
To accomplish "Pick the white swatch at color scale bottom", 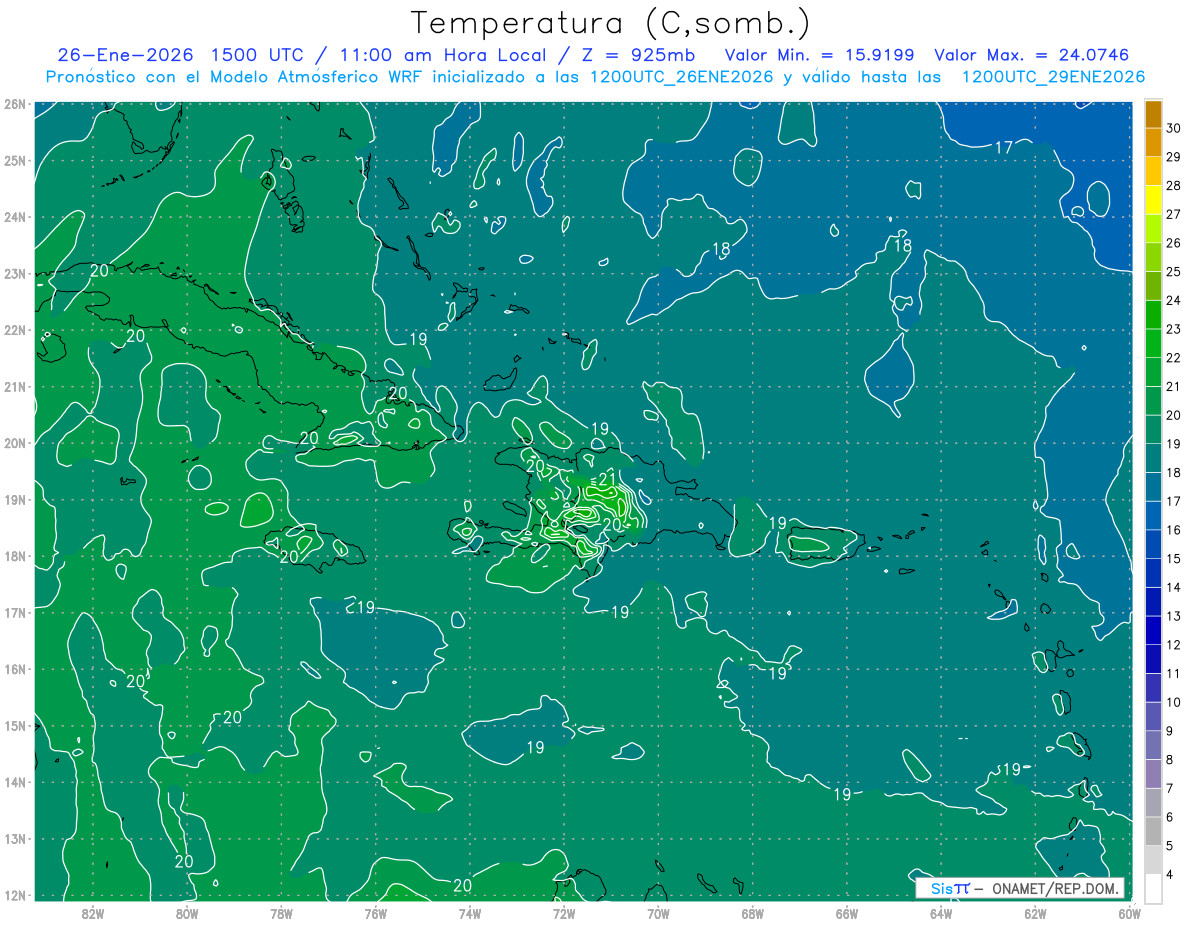I will click(1153, 888).
